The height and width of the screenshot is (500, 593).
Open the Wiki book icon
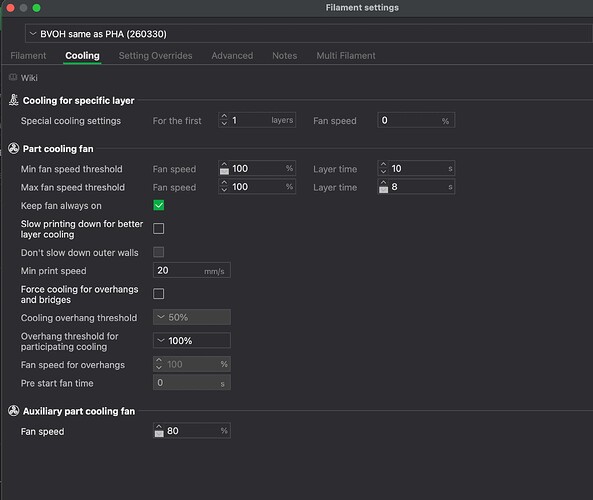coord(13,78)
